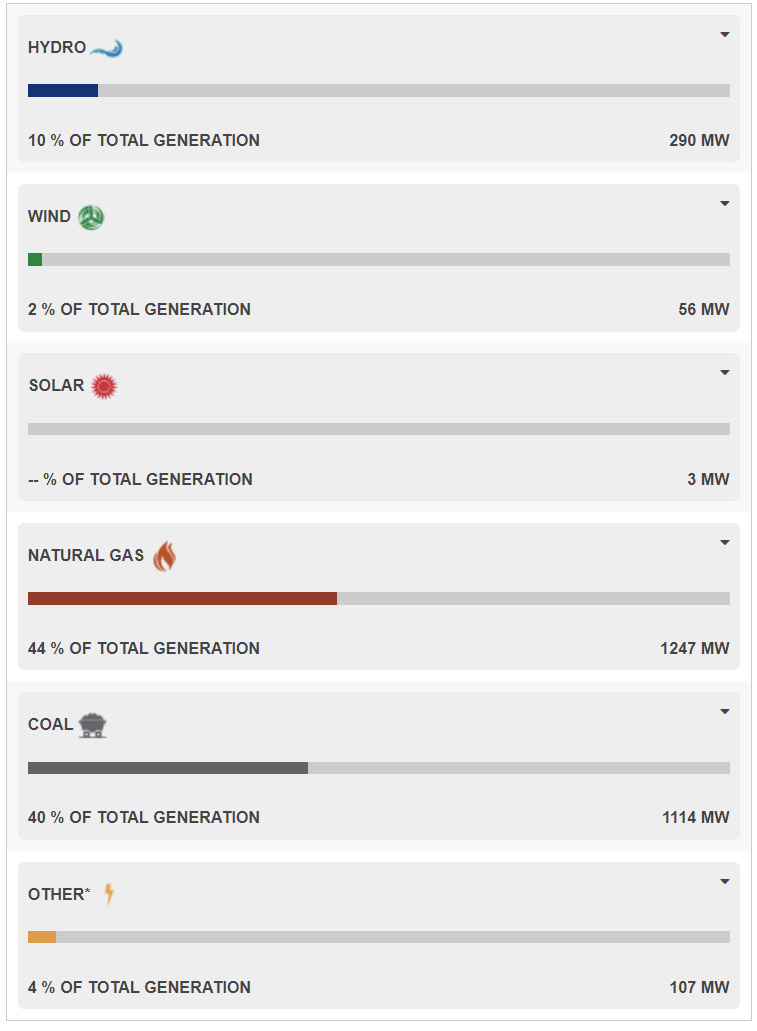Click the green wind turbine icon
Screen dimensions: 757x1031
click(91, 217)
